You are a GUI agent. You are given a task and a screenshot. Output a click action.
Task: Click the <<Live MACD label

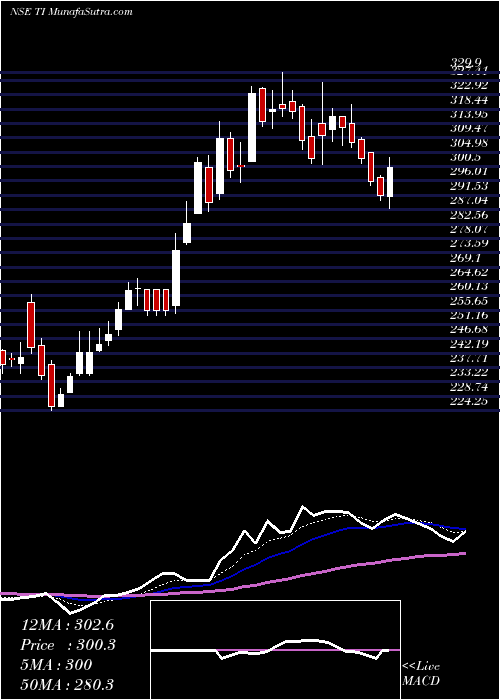[x=421, y=674]
